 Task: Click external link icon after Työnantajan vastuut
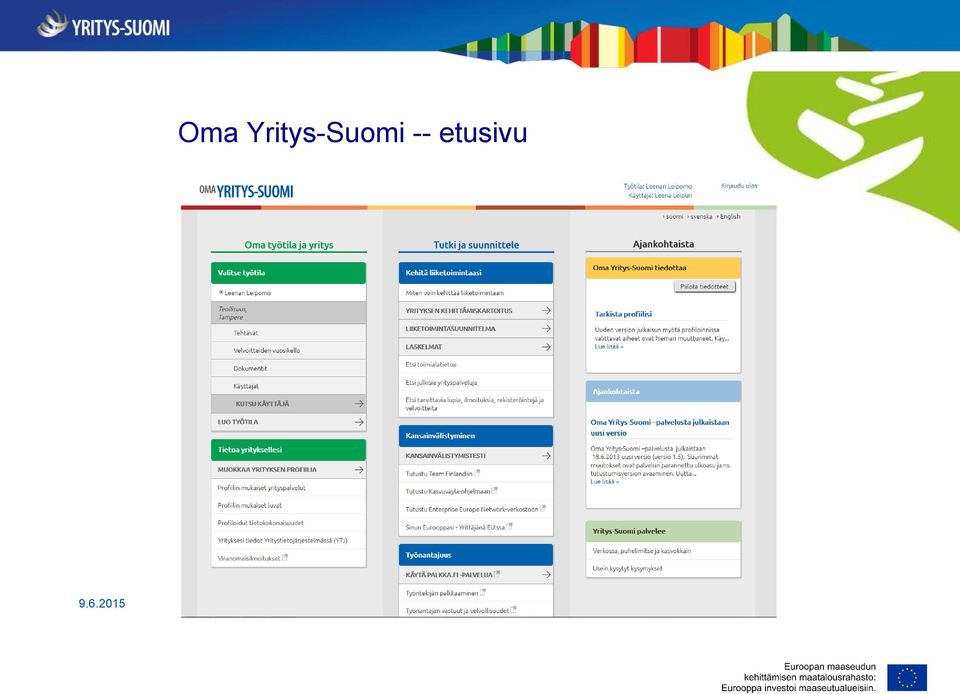(x=513, y=610)
